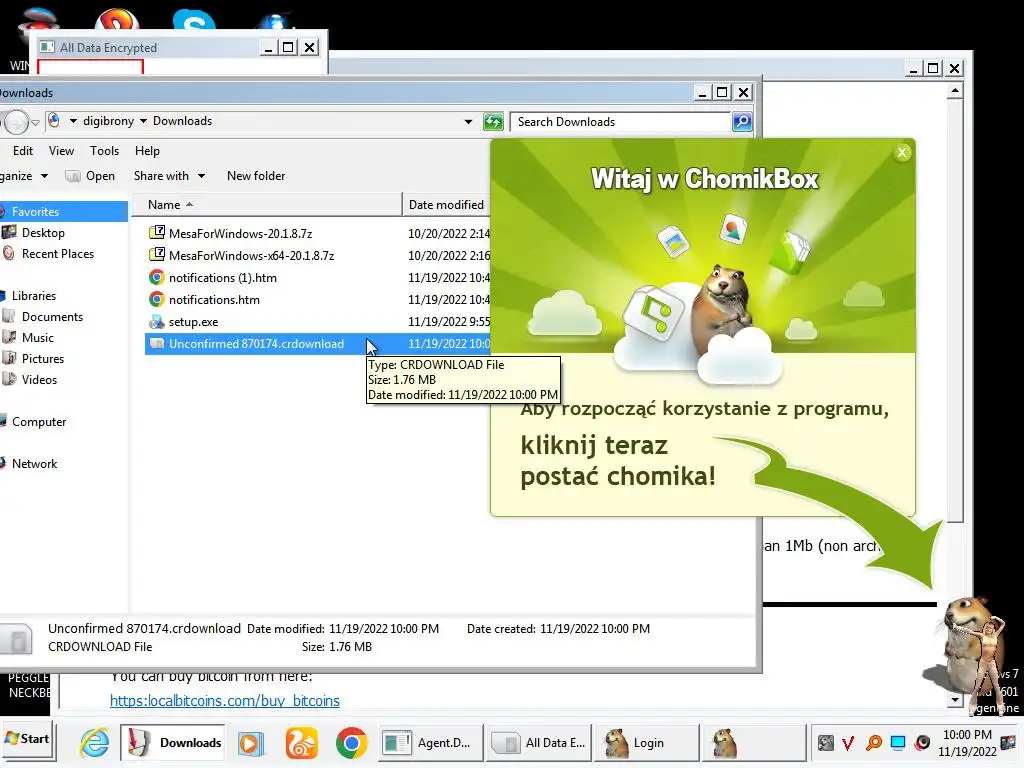The height and width of the screenshot is (768, 1024).
Task: Open the Help menu
Action: [147, 151]
